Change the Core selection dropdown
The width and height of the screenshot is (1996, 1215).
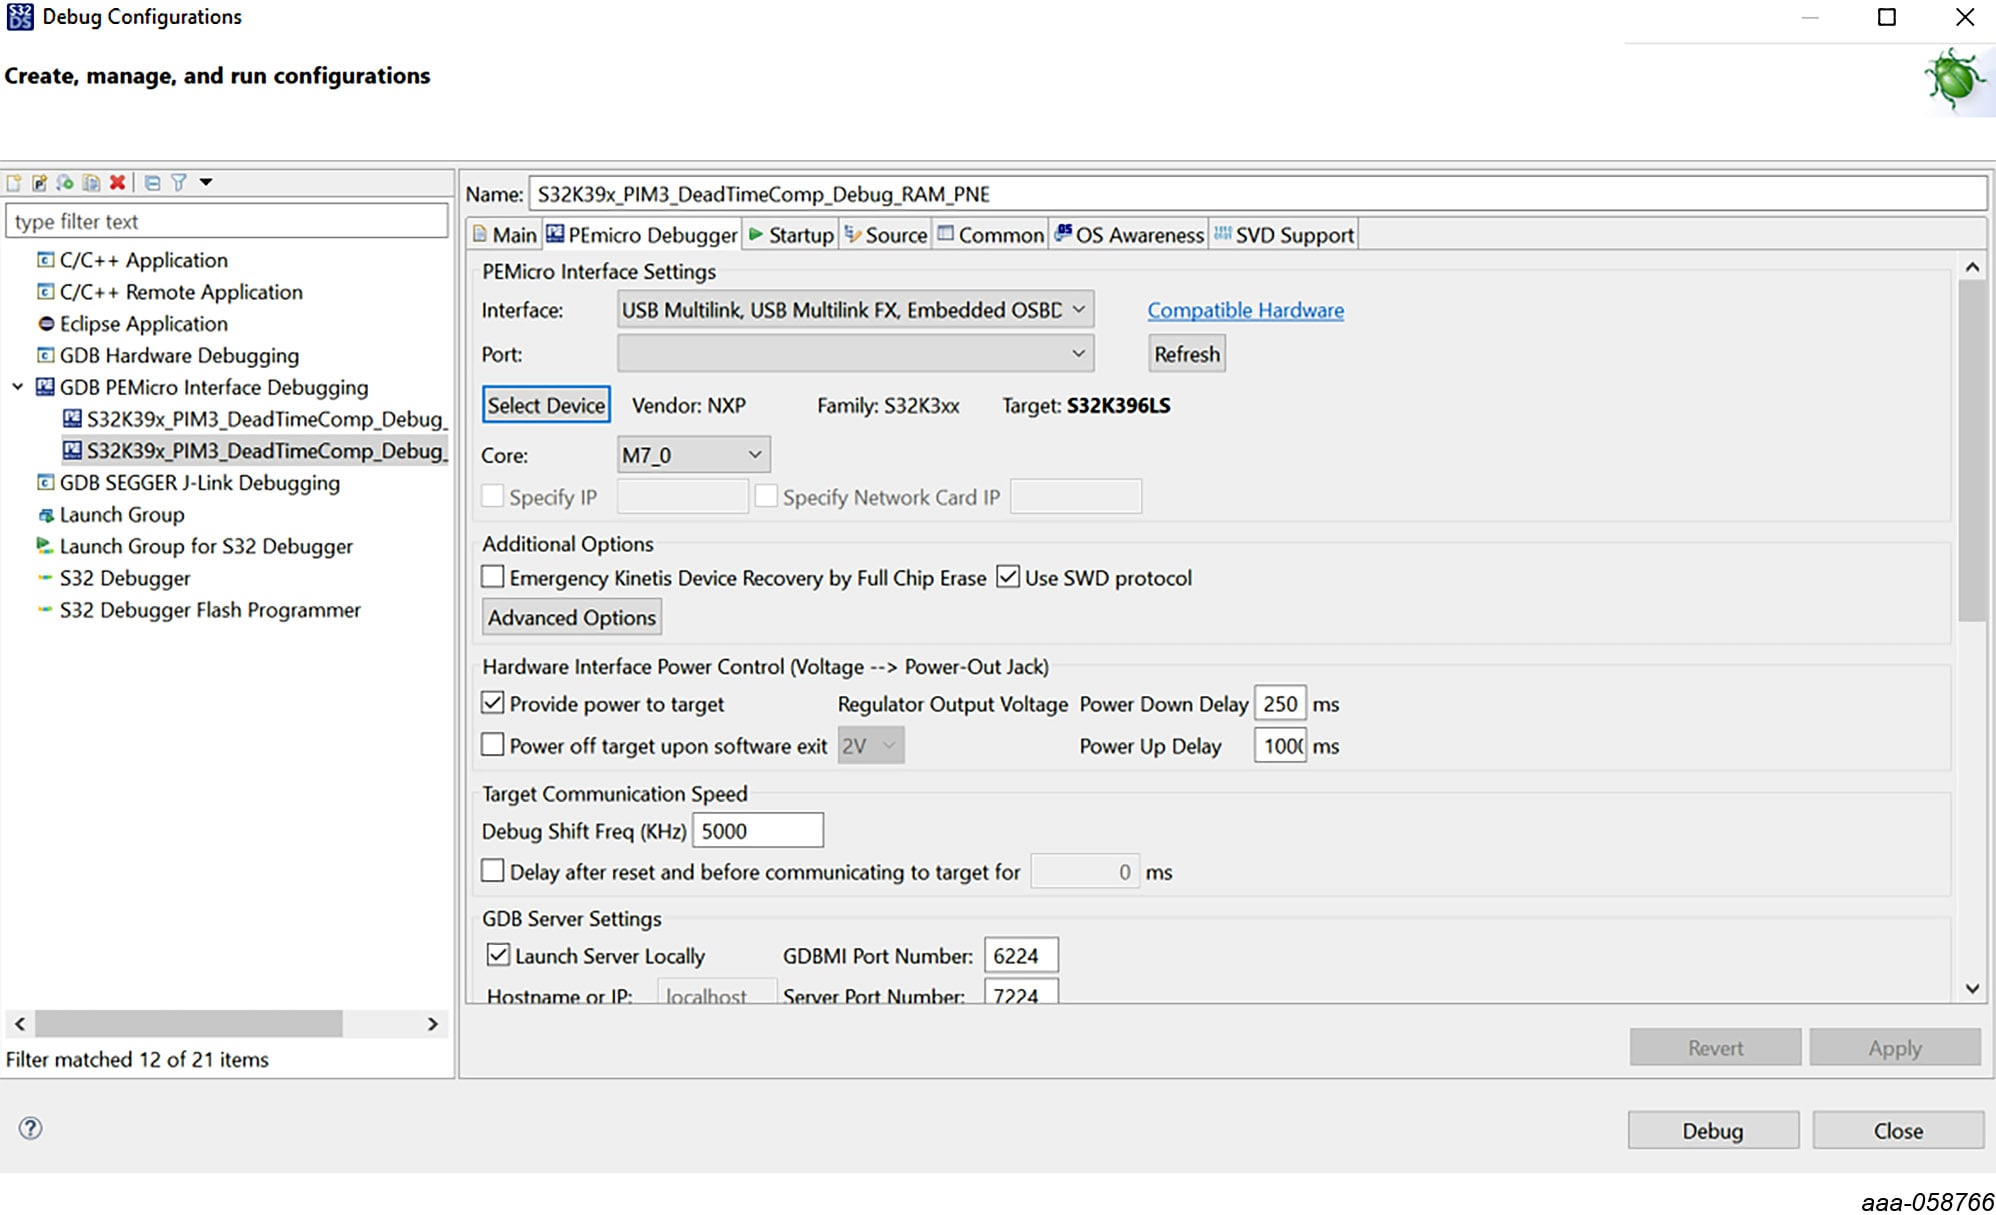tap(755, 454)
